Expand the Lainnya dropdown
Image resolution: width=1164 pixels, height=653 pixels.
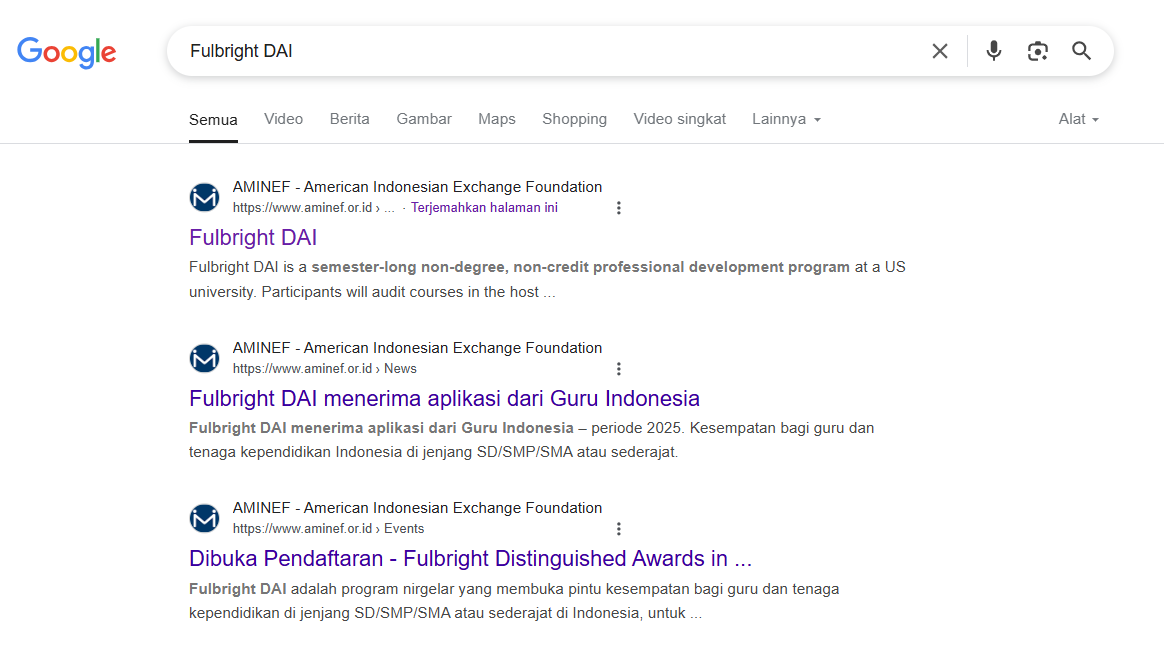click(786, 119)
